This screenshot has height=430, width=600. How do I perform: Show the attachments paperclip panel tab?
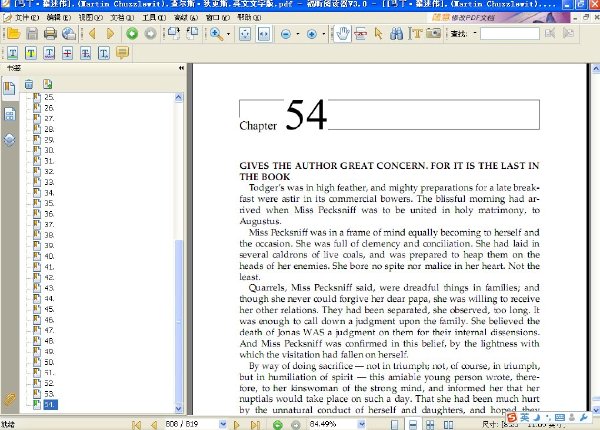[x=10, y=400]
